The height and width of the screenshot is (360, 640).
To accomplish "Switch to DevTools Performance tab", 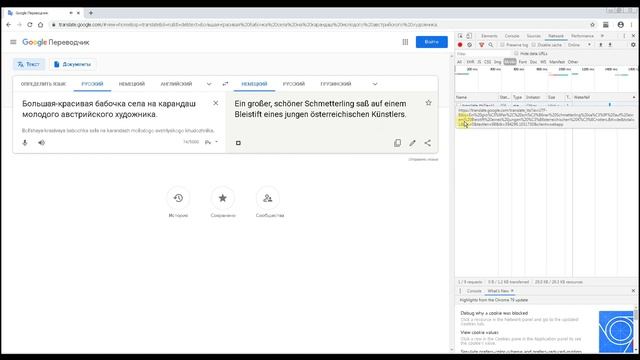I will tap(582, 36).
